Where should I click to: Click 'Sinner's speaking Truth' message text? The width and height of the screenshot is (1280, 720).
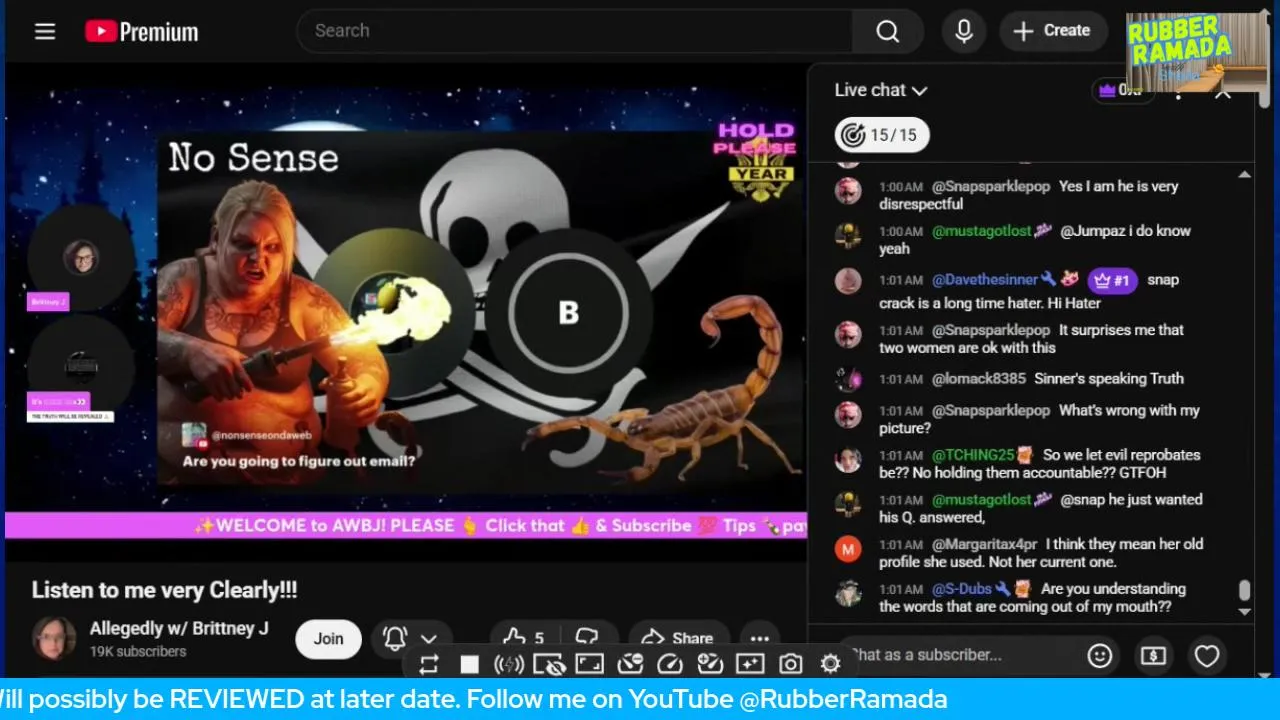pos(1109,379)
